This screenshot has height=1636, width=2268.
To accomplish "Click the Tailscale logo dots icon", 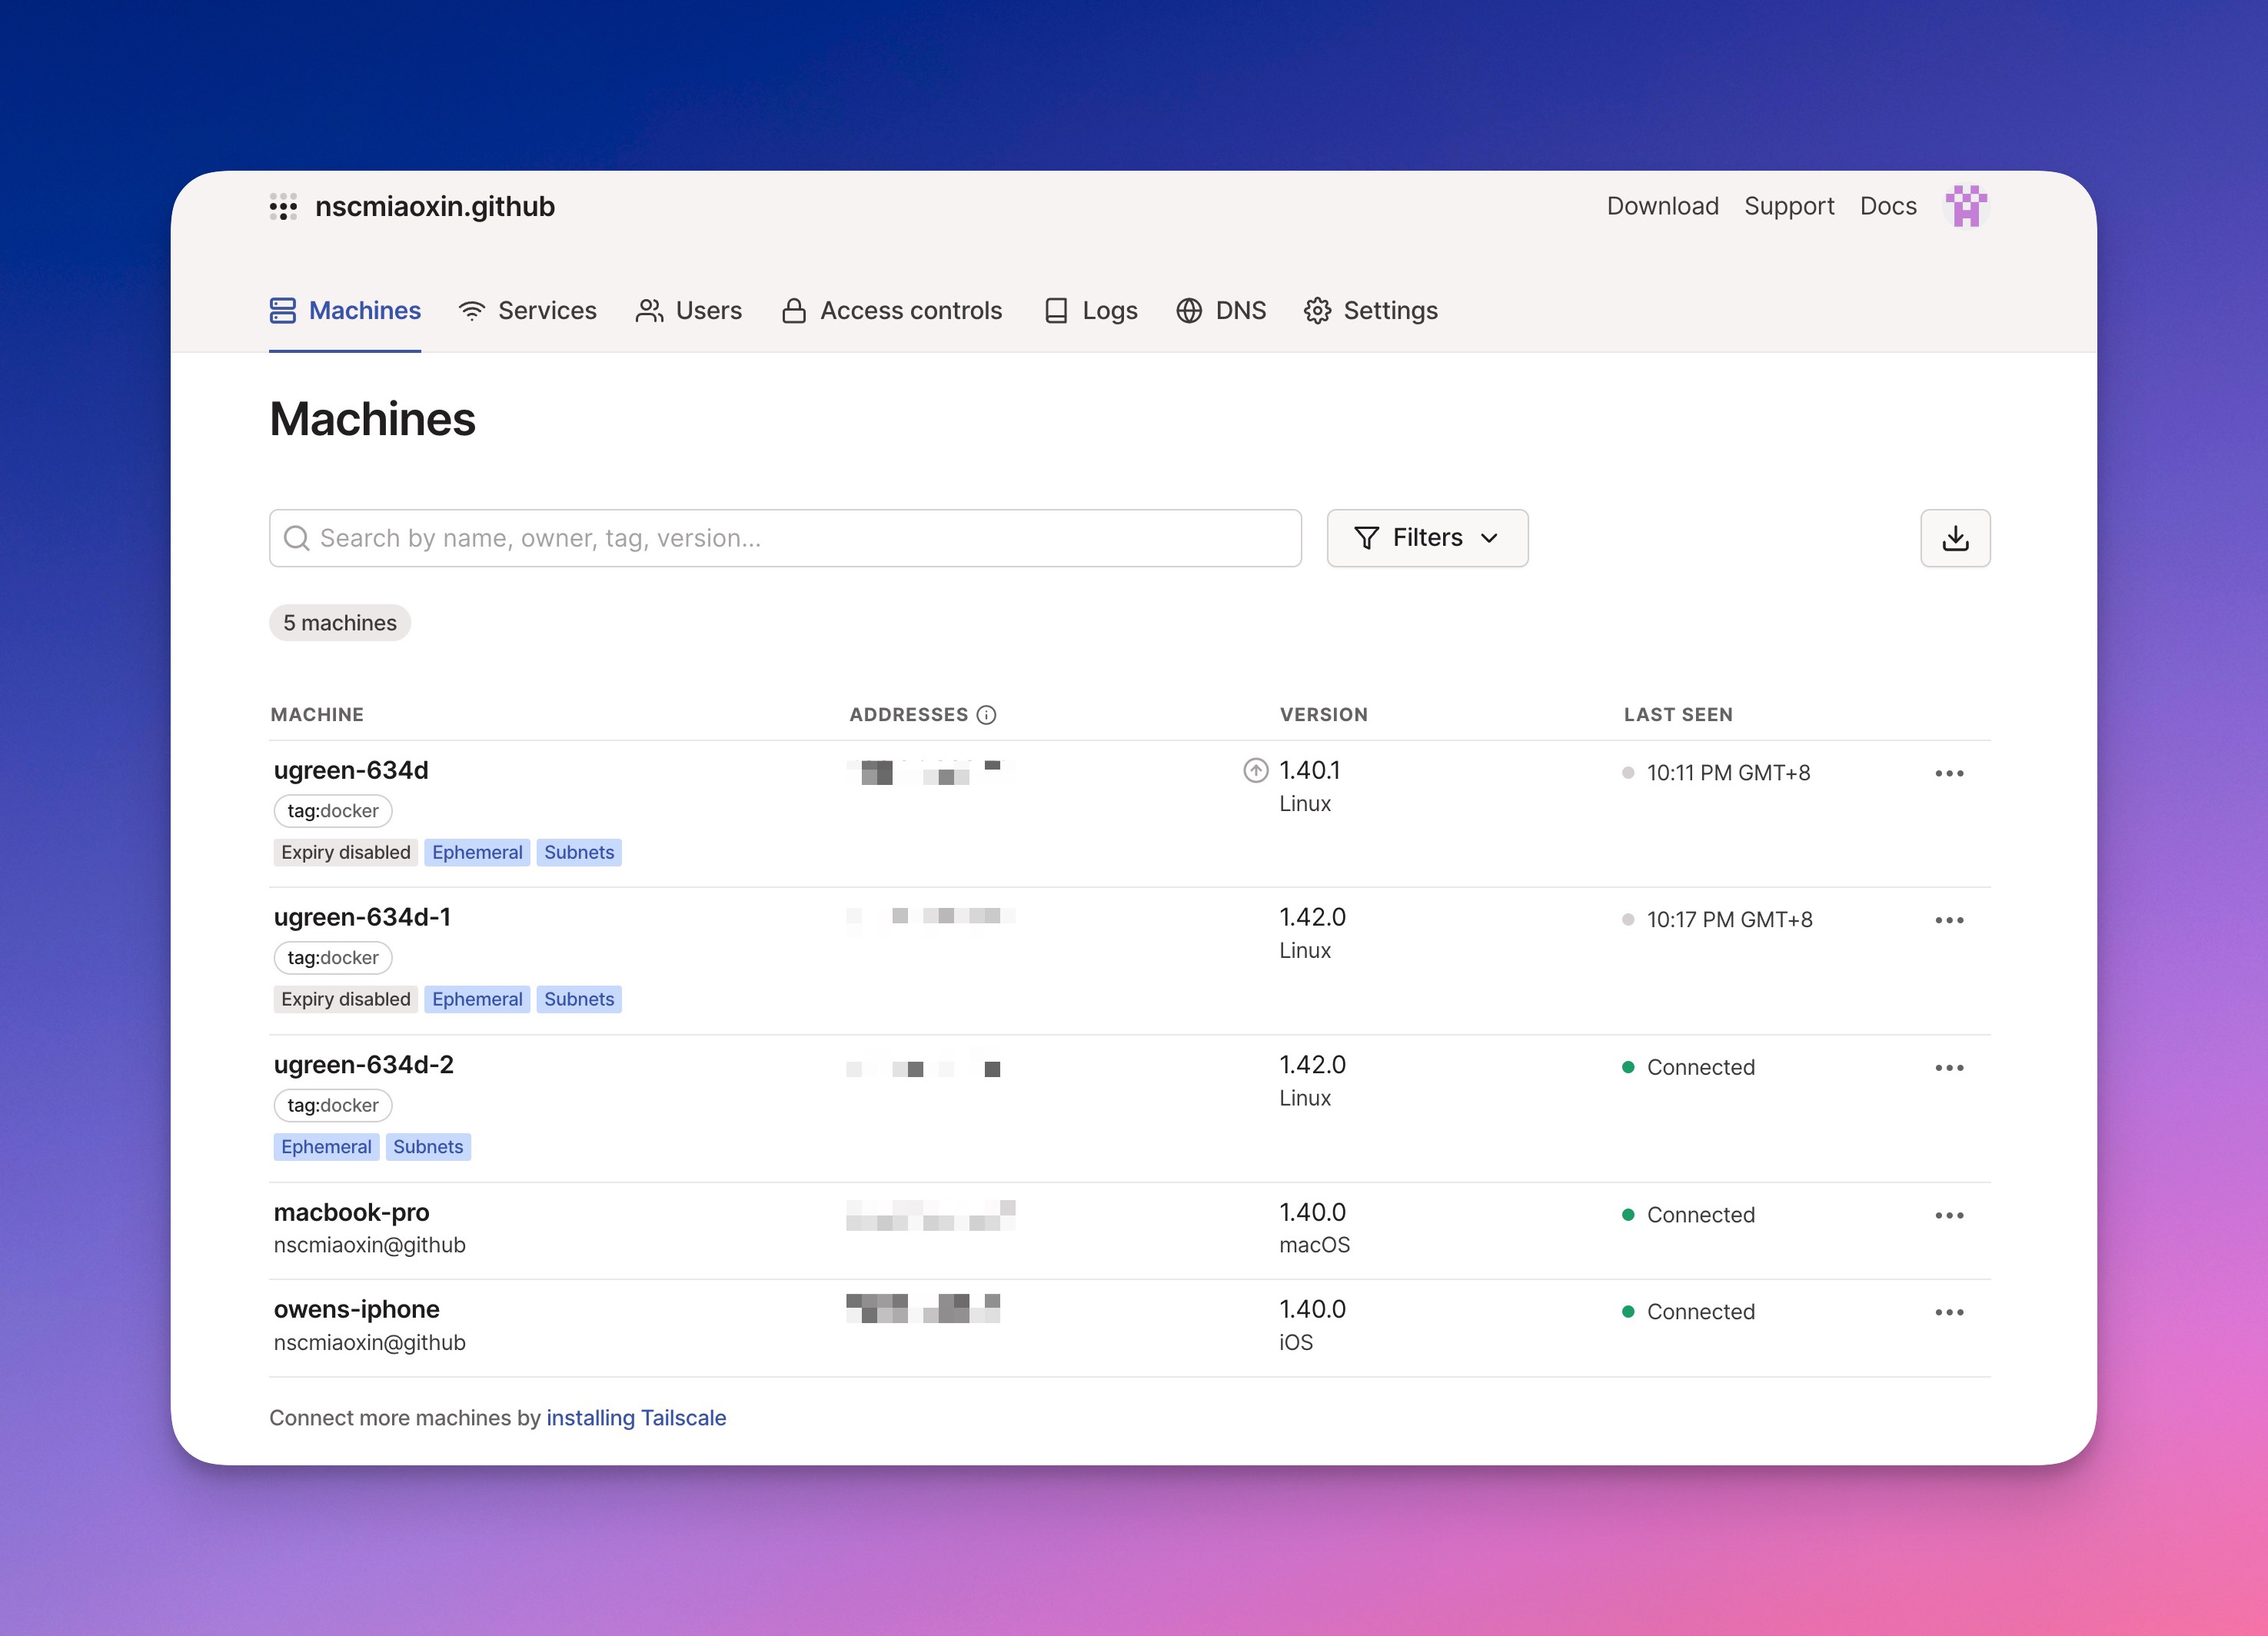I will pos(283,207).
